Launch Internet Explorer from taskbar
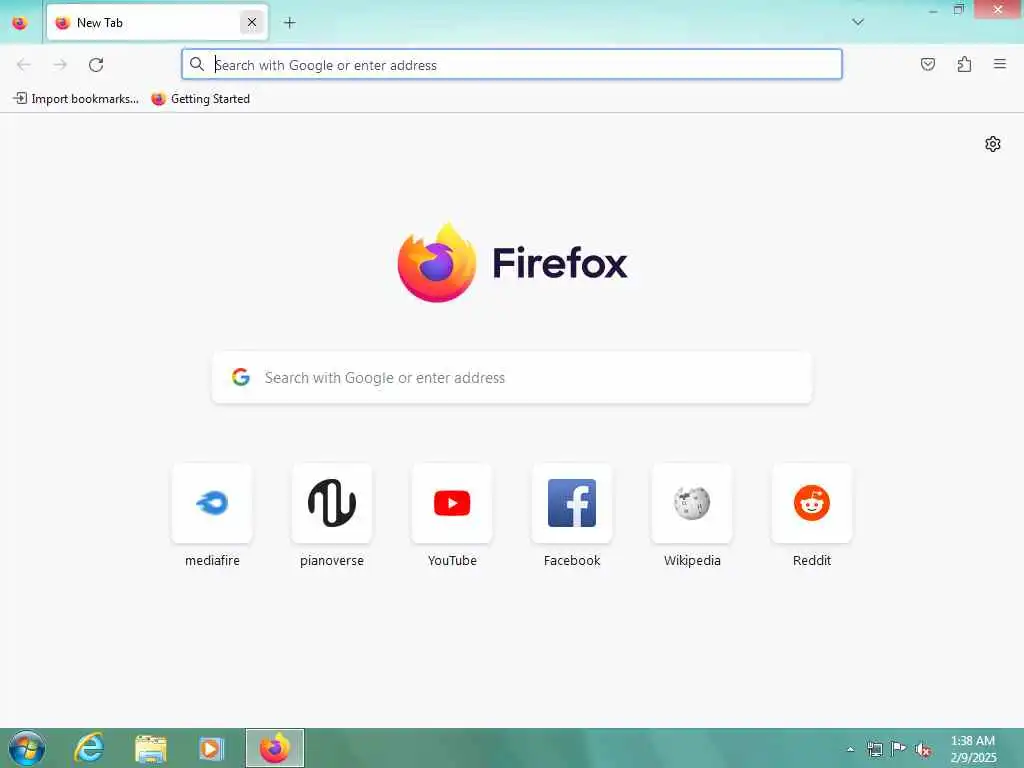This screenshot has height=768, width=1024. coord(89,748)
